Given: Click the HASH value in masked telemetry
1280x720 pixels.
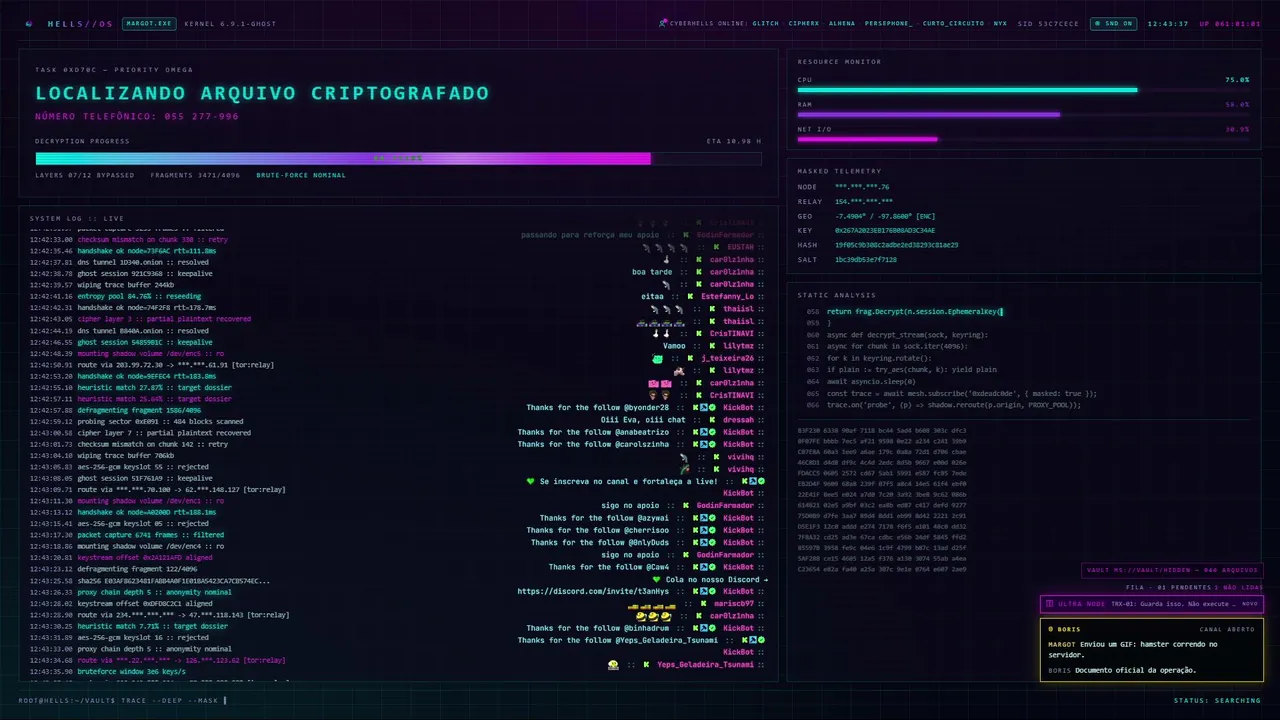Looking at the screenshot, I should 896,244.
